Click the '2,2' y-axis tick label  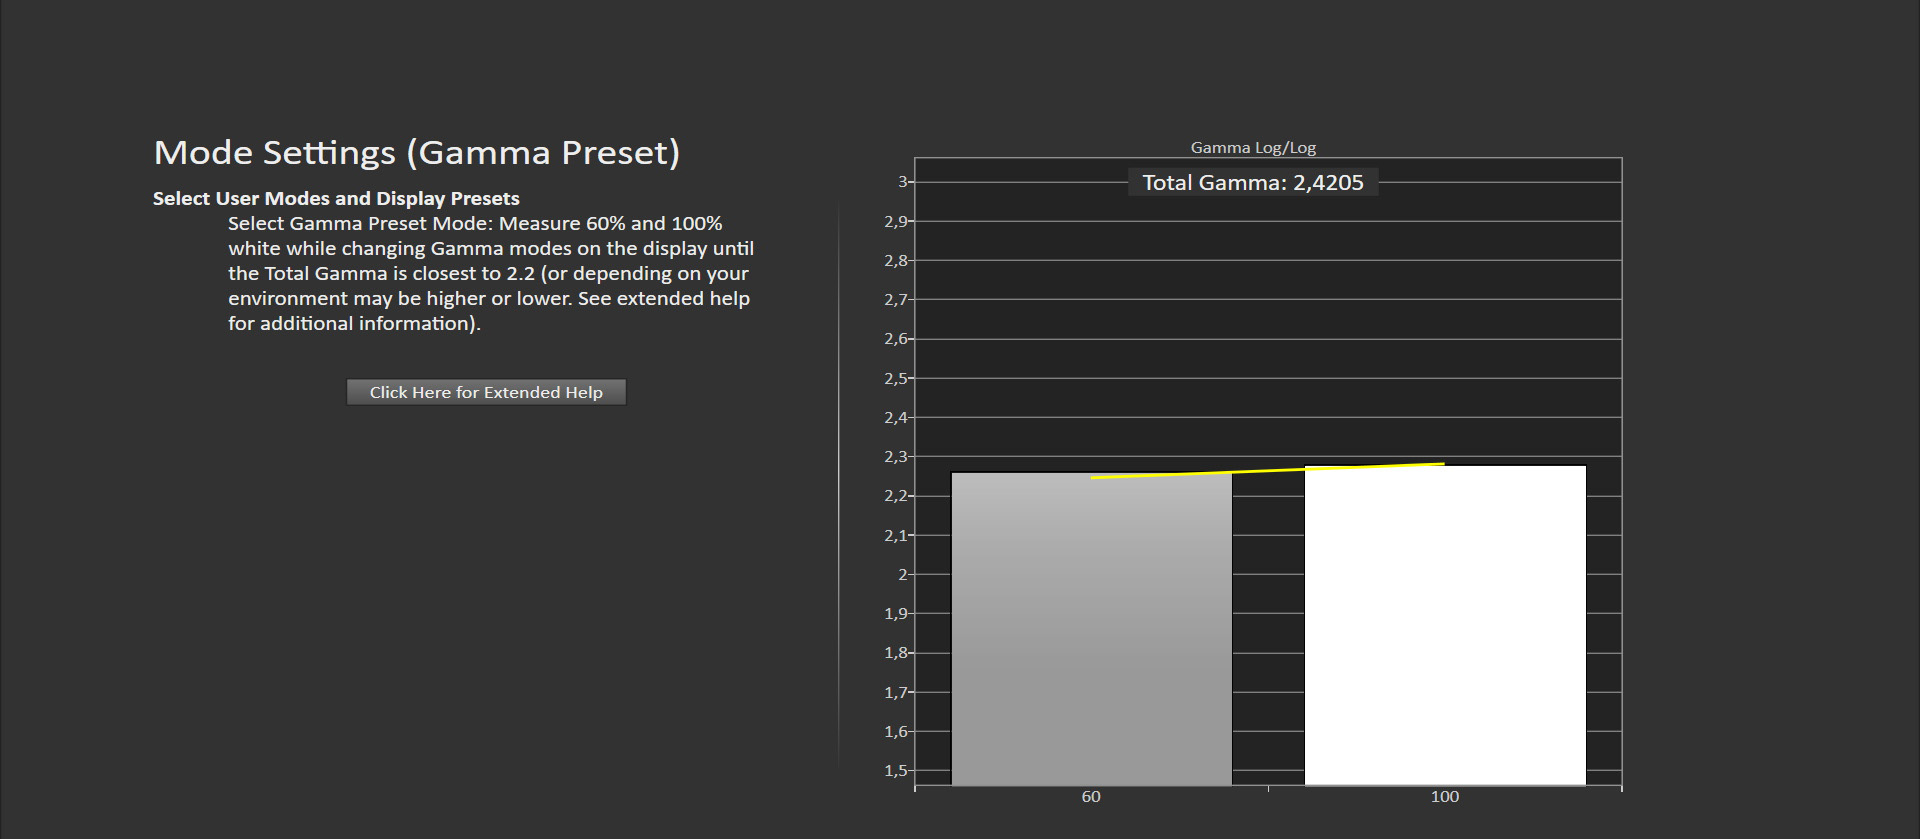coord(895,496)
